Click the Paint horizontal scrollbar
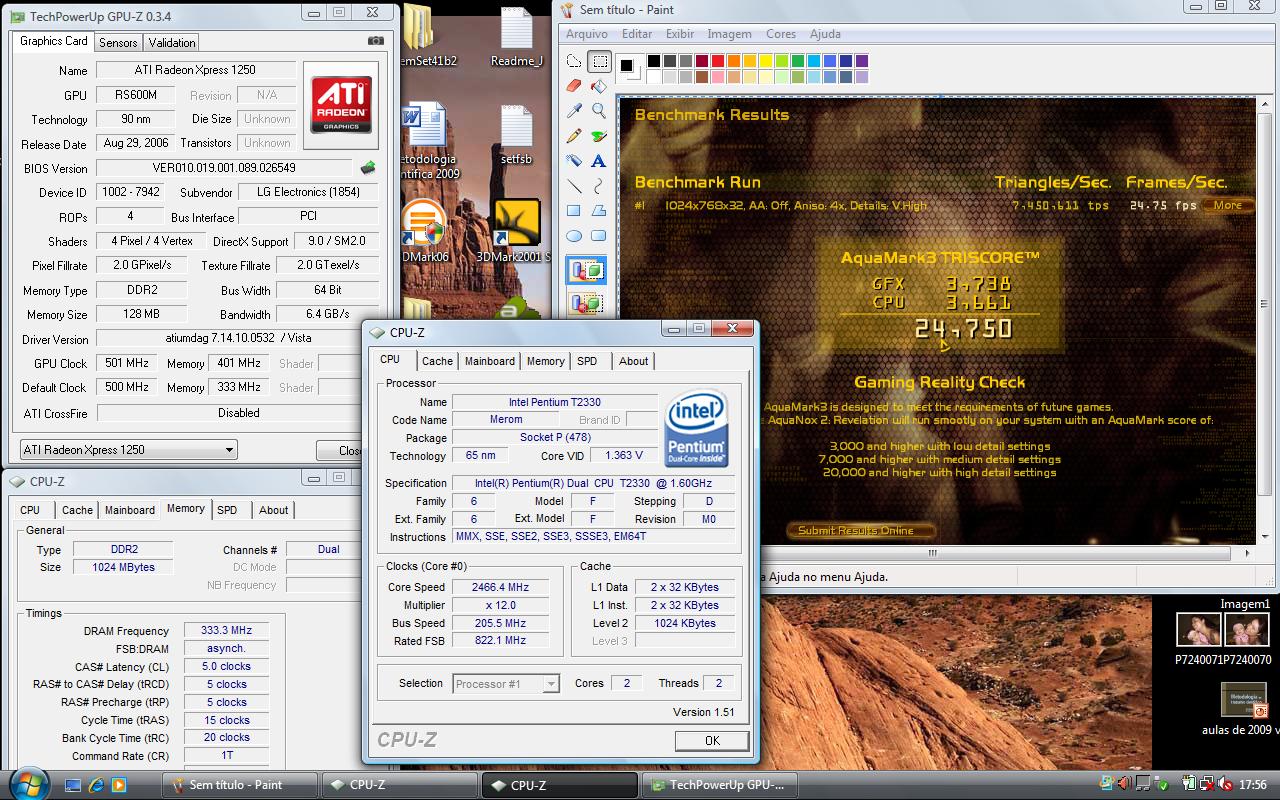1280x800 pixels. (930, 553)
